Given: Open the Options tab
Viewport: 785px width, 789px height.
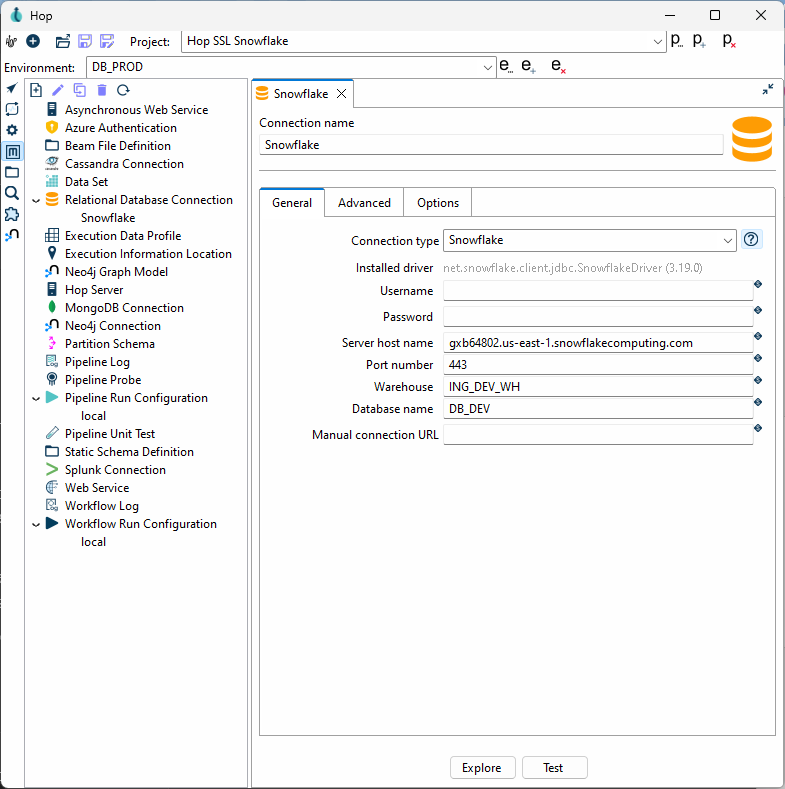Looking at the screenshot, I should coord(438,203).
